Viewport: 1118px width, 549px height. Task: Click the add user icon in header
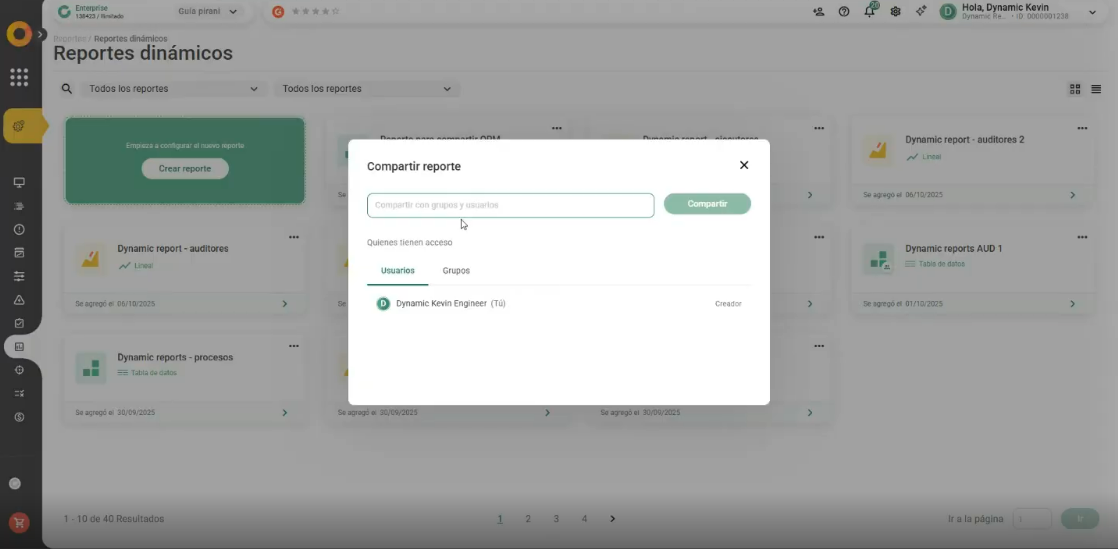[819, 12]
